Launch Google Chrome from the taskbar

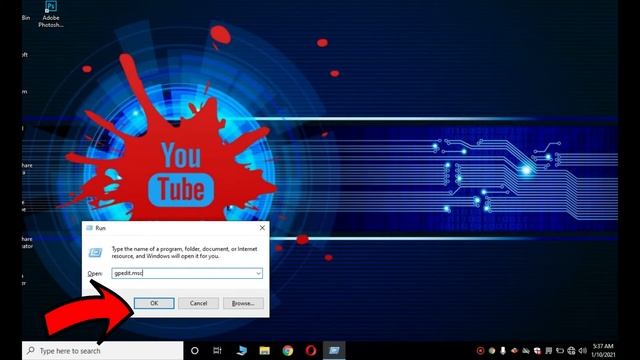(288, 351)
